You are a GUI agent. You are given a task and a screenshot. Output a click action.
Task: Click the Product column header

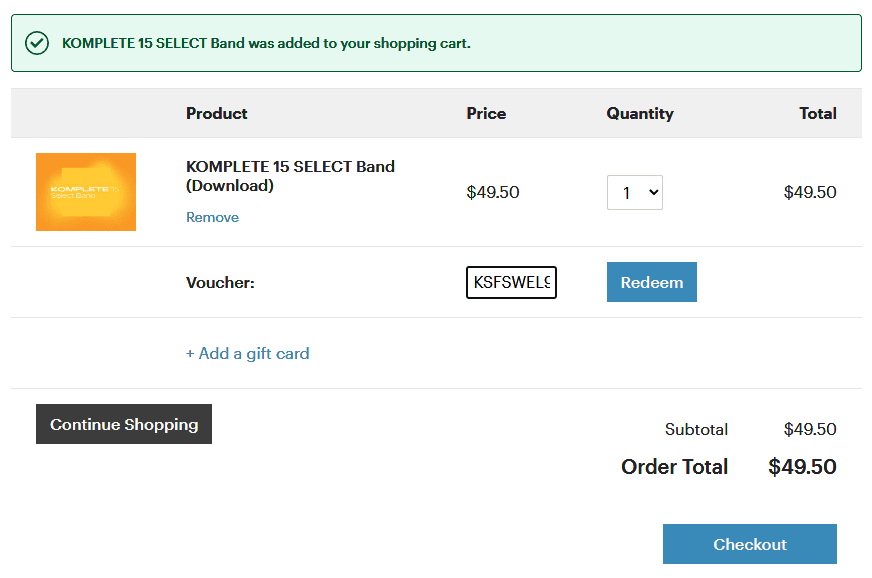tap(217, 113)
